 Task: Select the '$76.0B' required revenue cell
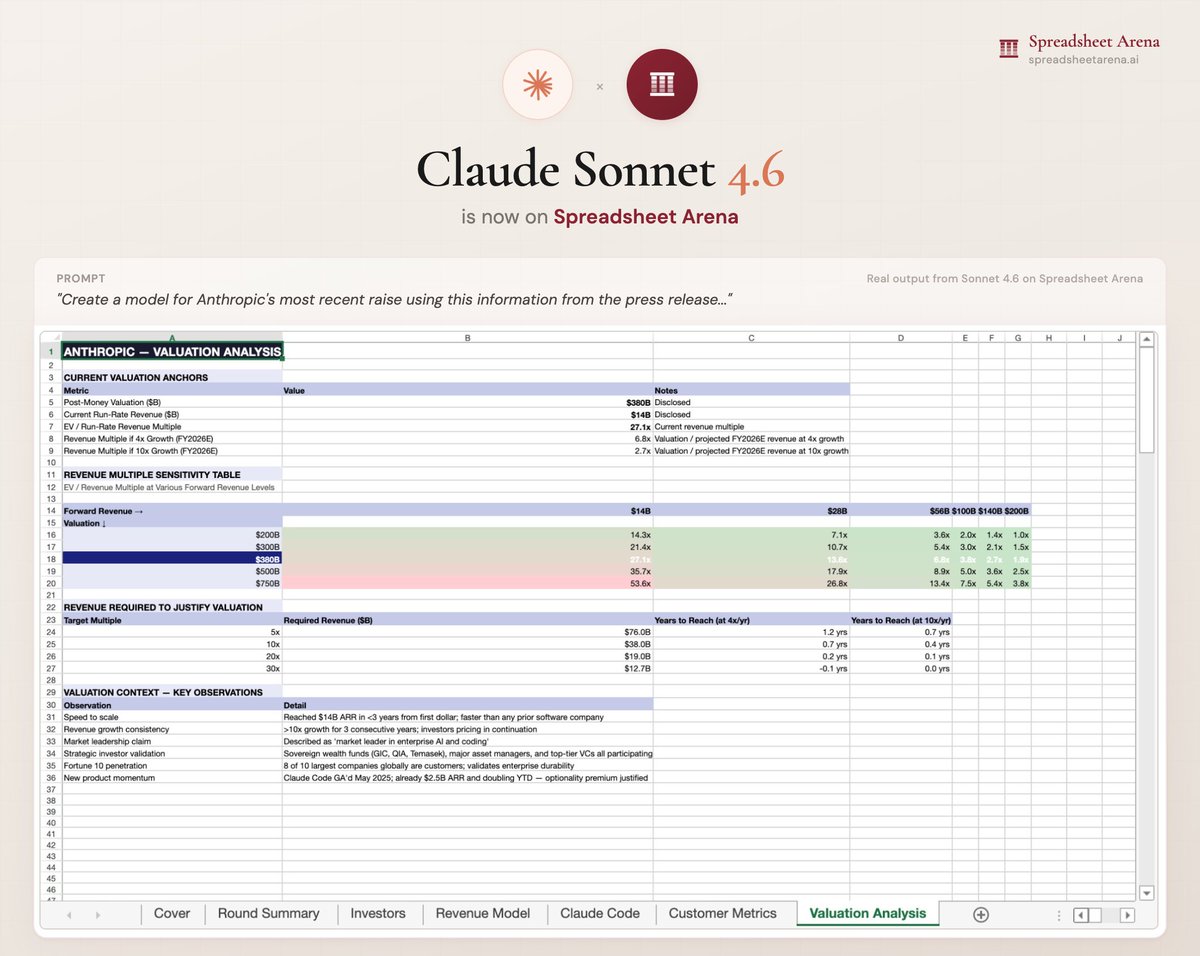468,632
